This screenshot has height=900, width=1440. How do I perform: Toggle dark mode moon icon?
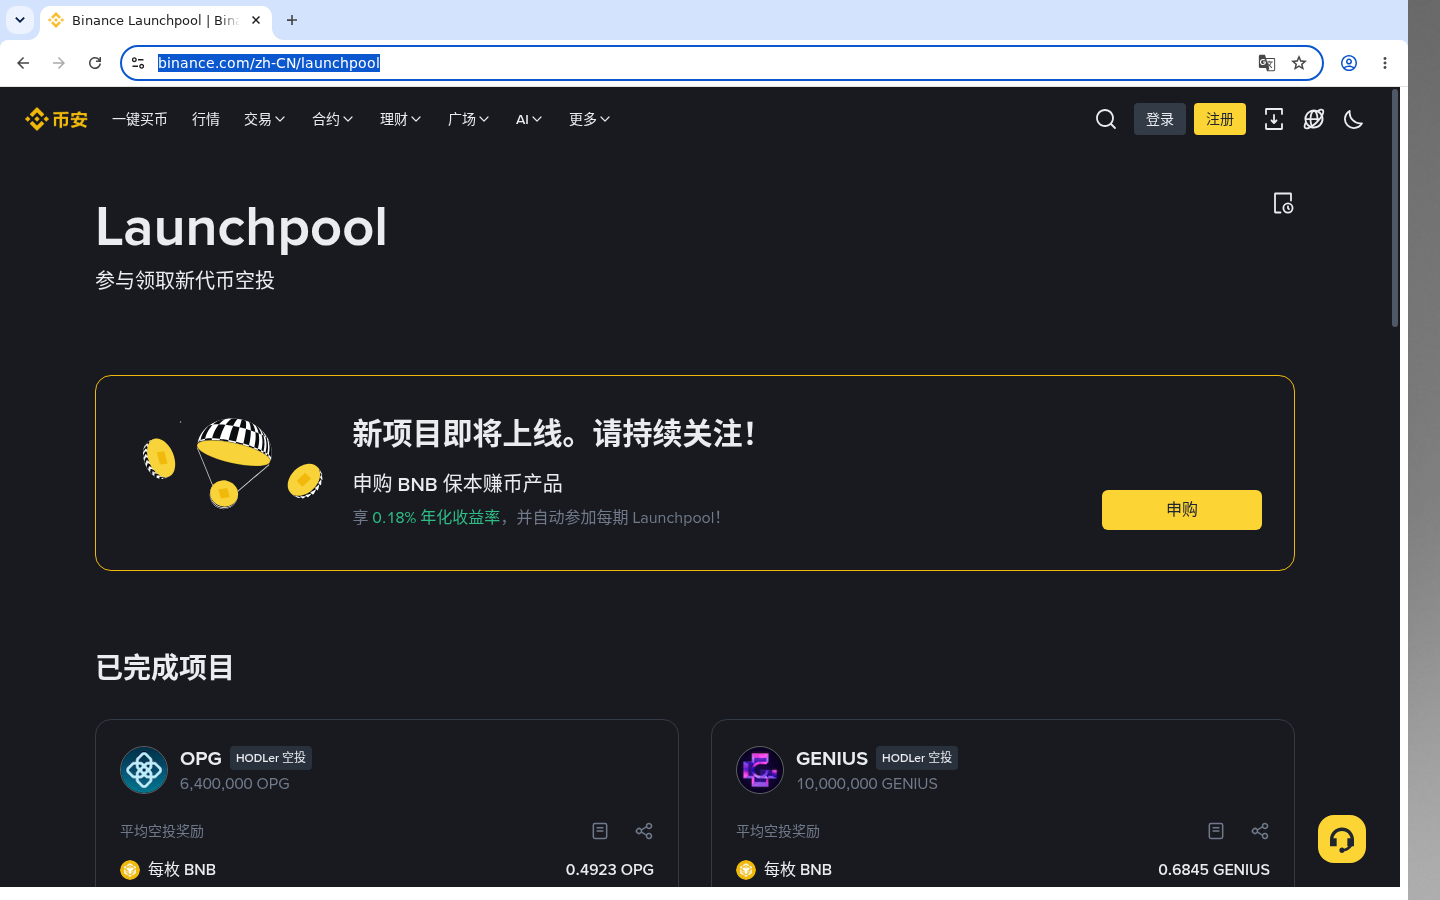pyautogui.click(x=1354, y=119)
